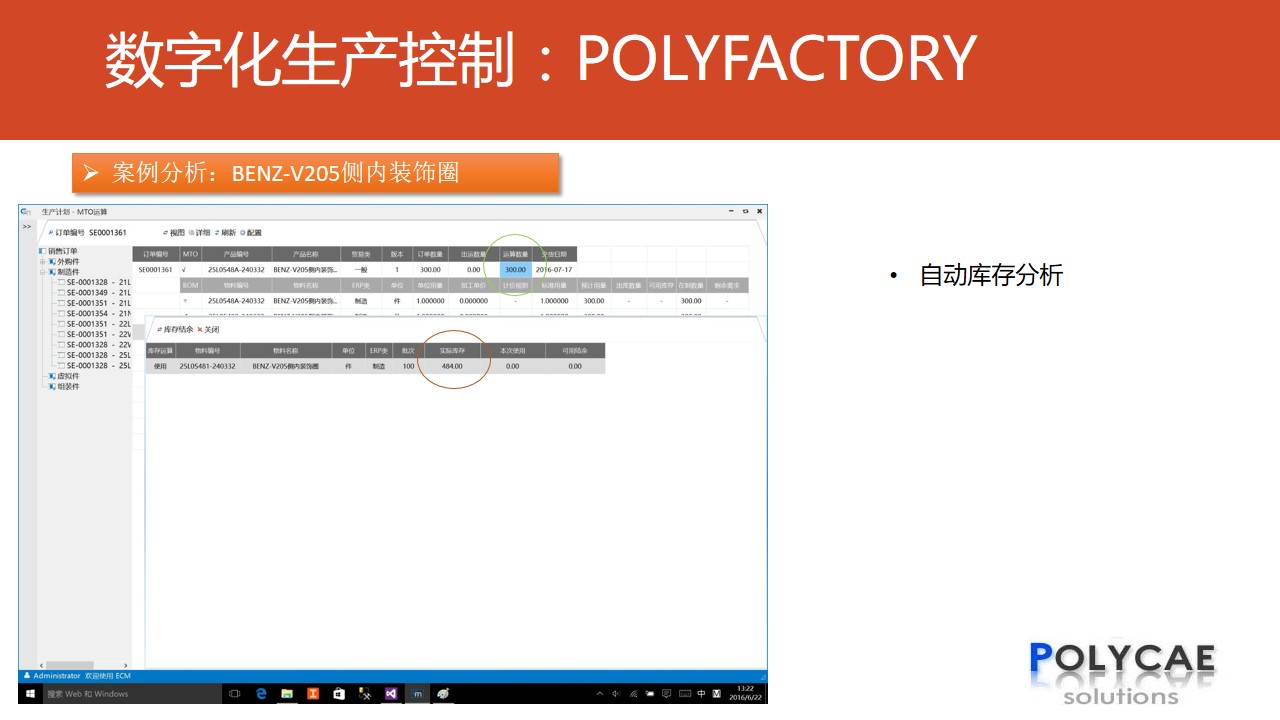
Task: Close the stock panel with 关闭
Action: point(208,330)
